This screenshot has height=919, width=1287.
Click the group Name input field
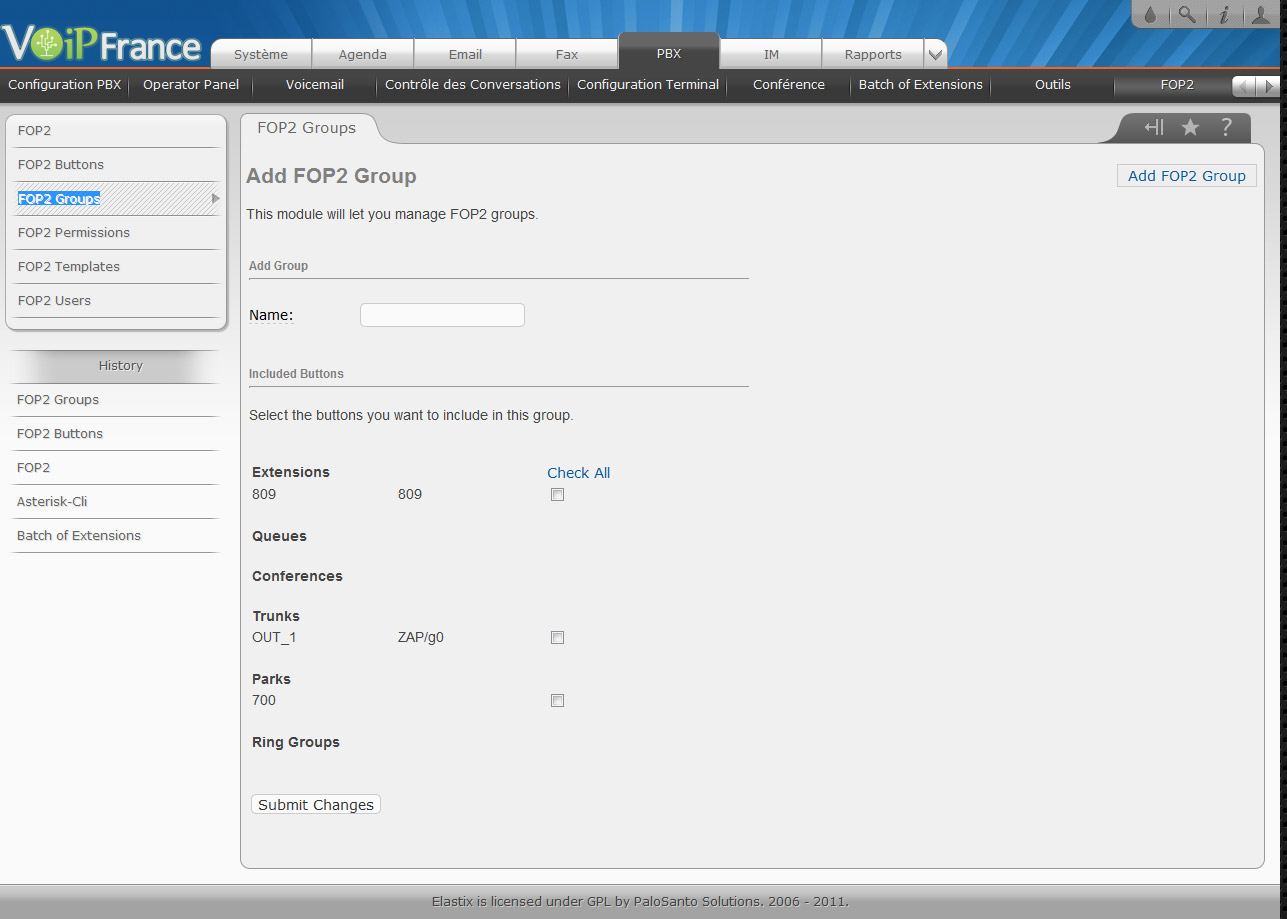442,315
